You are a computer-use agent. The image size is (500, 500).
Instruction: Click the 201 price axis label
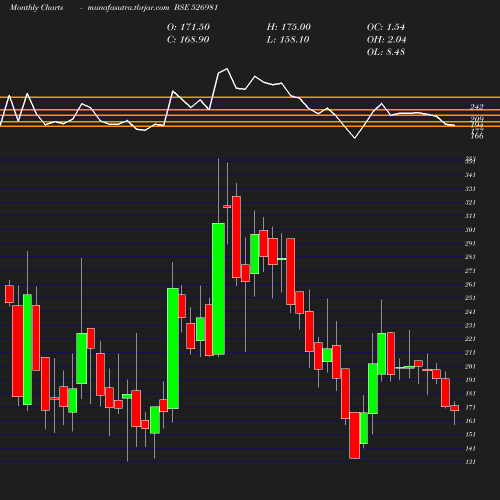coord(470,367)
